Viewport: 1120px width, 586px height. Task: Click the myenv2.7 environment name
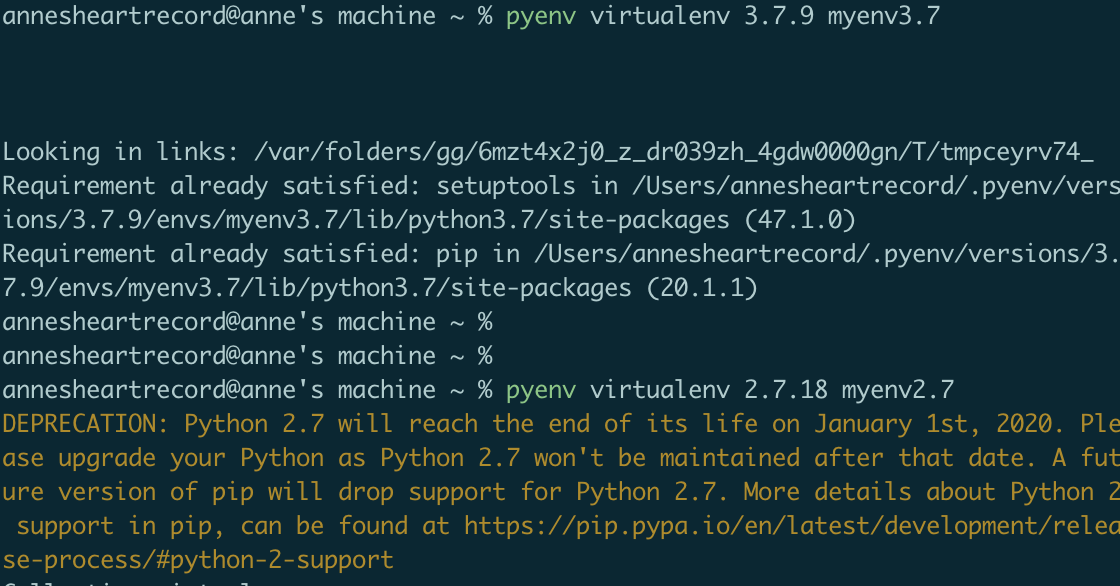click(897, 390)
